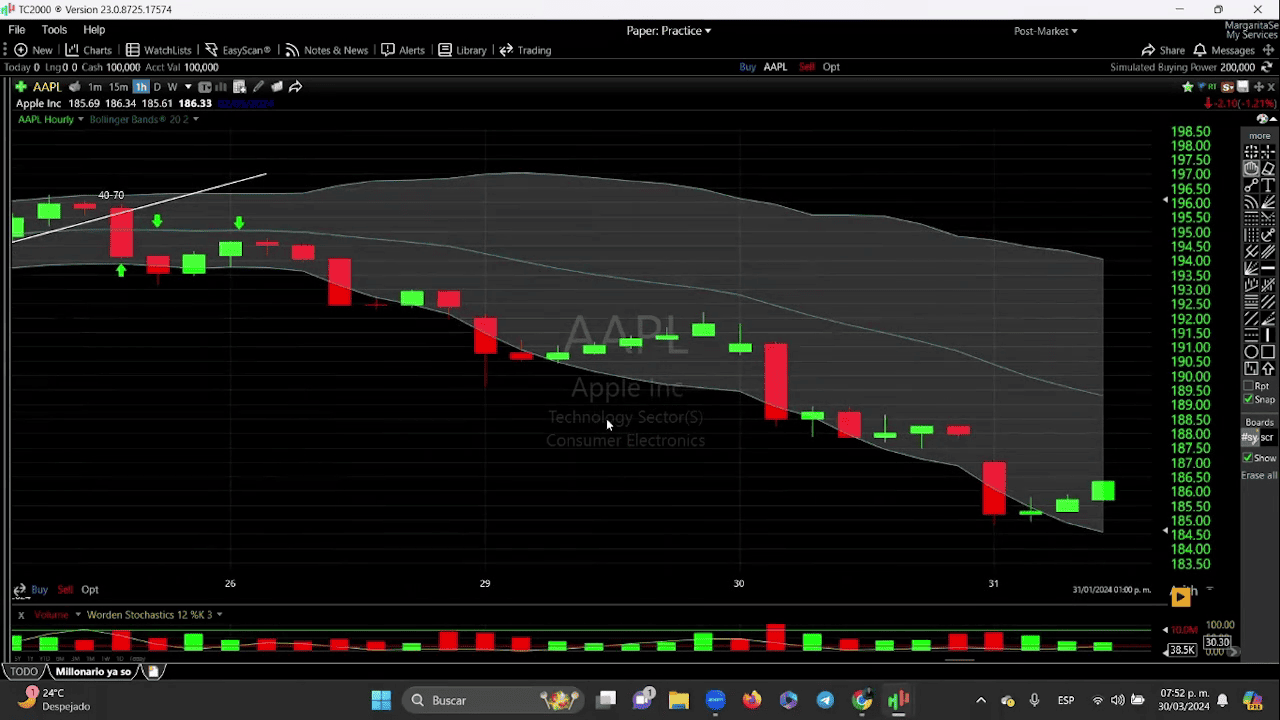
Task: Enable the Rpt checkbox
Action: [x=1247, y=386]
